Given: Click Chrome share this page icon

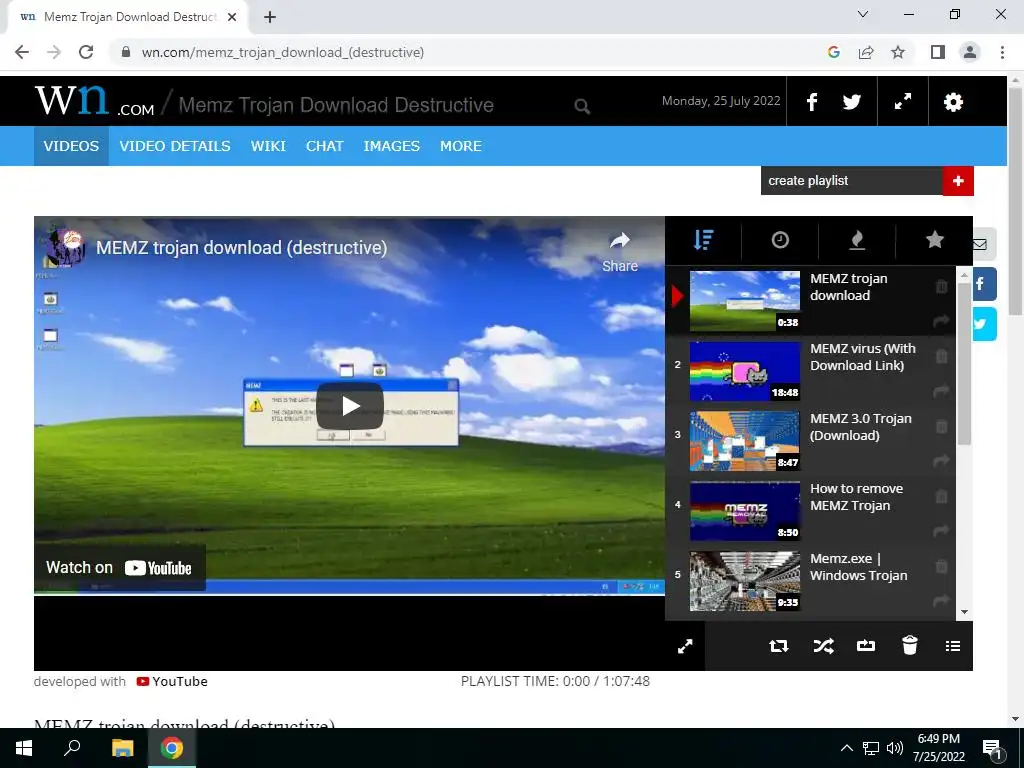Looking at the screenshot, I should pos(866,52).
